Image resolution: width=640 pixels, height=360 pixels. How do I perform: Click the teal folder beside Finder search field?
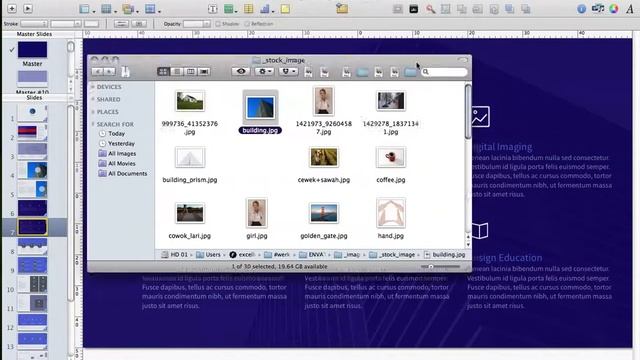tap(411, 72)
